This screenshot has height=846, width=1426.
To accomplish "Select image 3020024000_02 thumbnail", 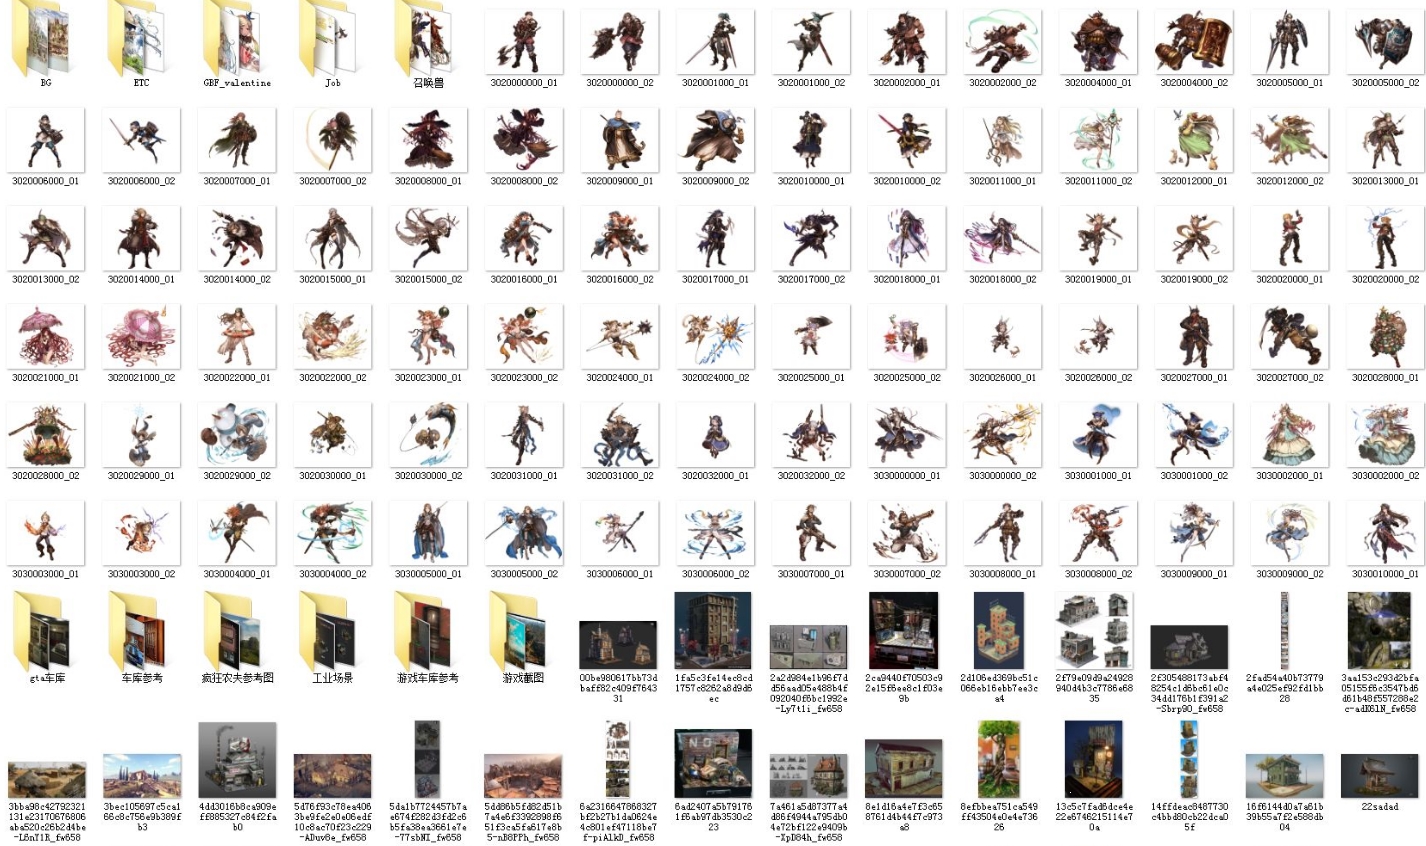I will coord(715,337).
